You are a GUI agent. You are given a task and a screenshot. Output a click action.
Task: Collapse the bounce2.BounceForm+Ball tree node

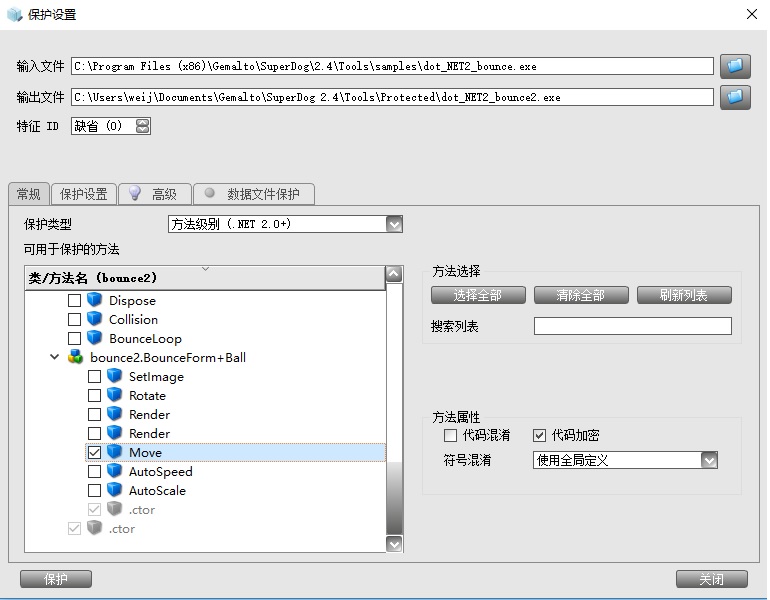(53, 357)
